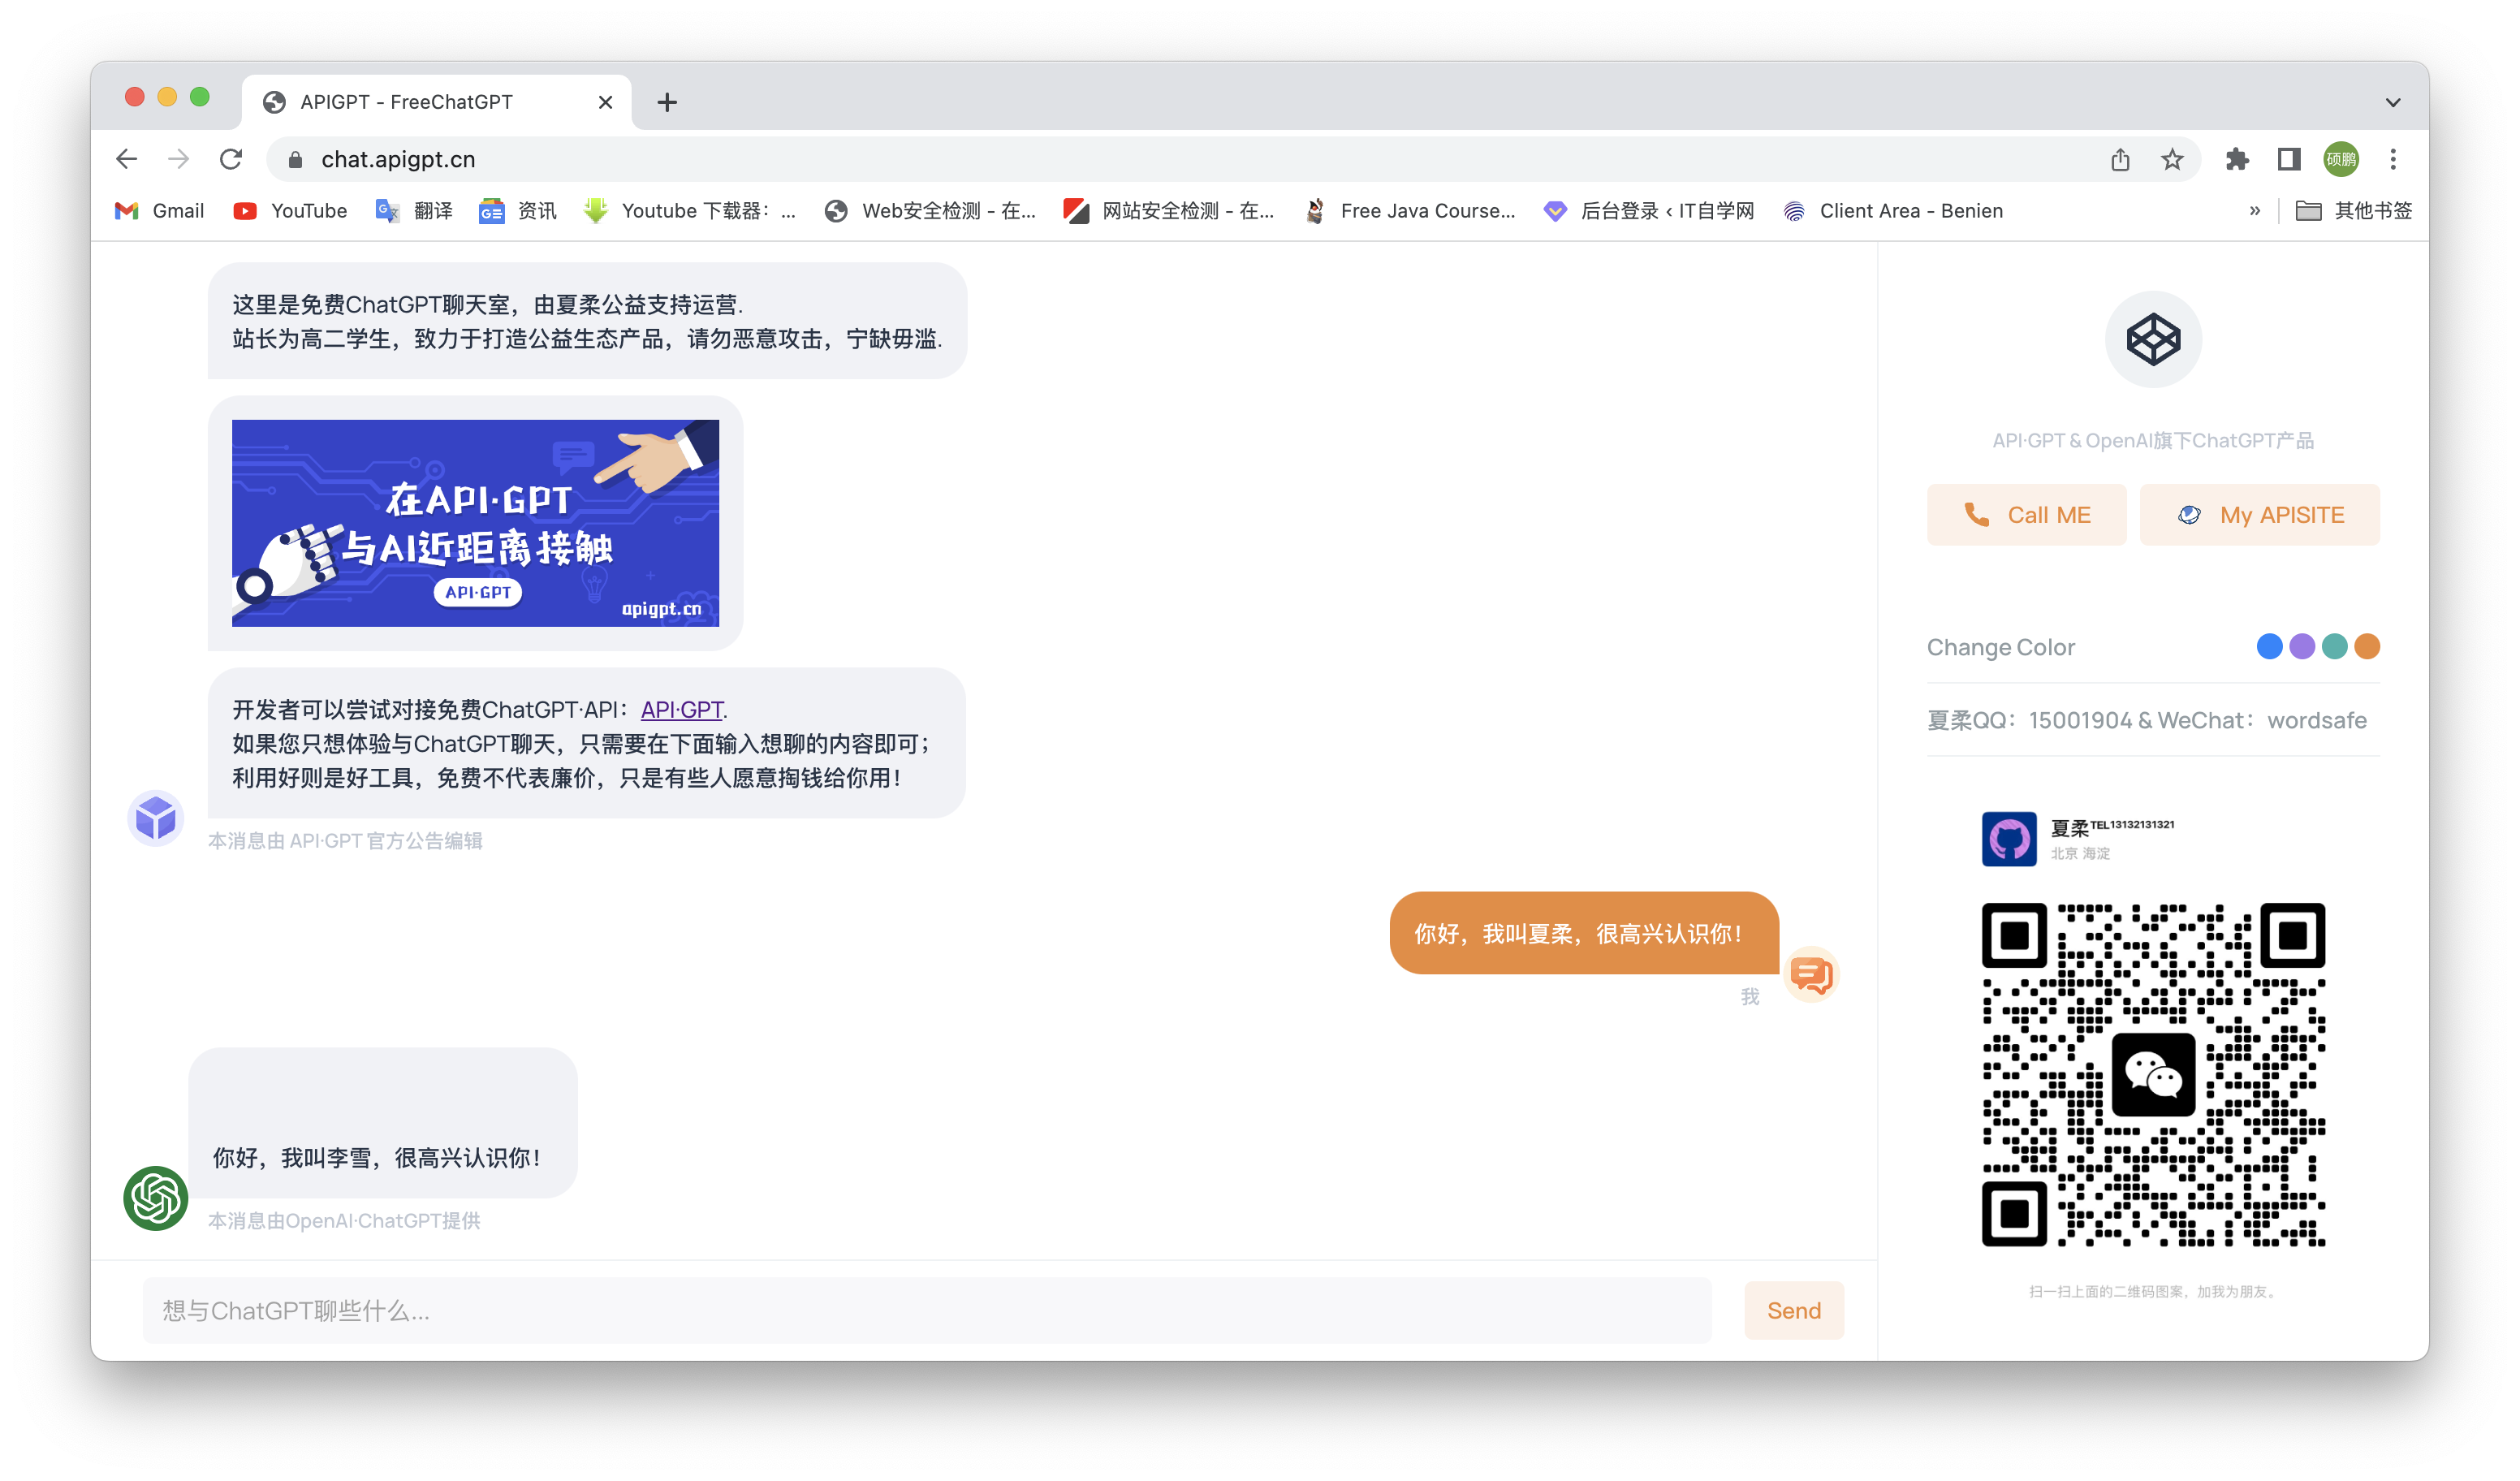Screen dimensions: 2520x1481
Task: Open the 资讯 bookmark
Action: coord(518,211)
